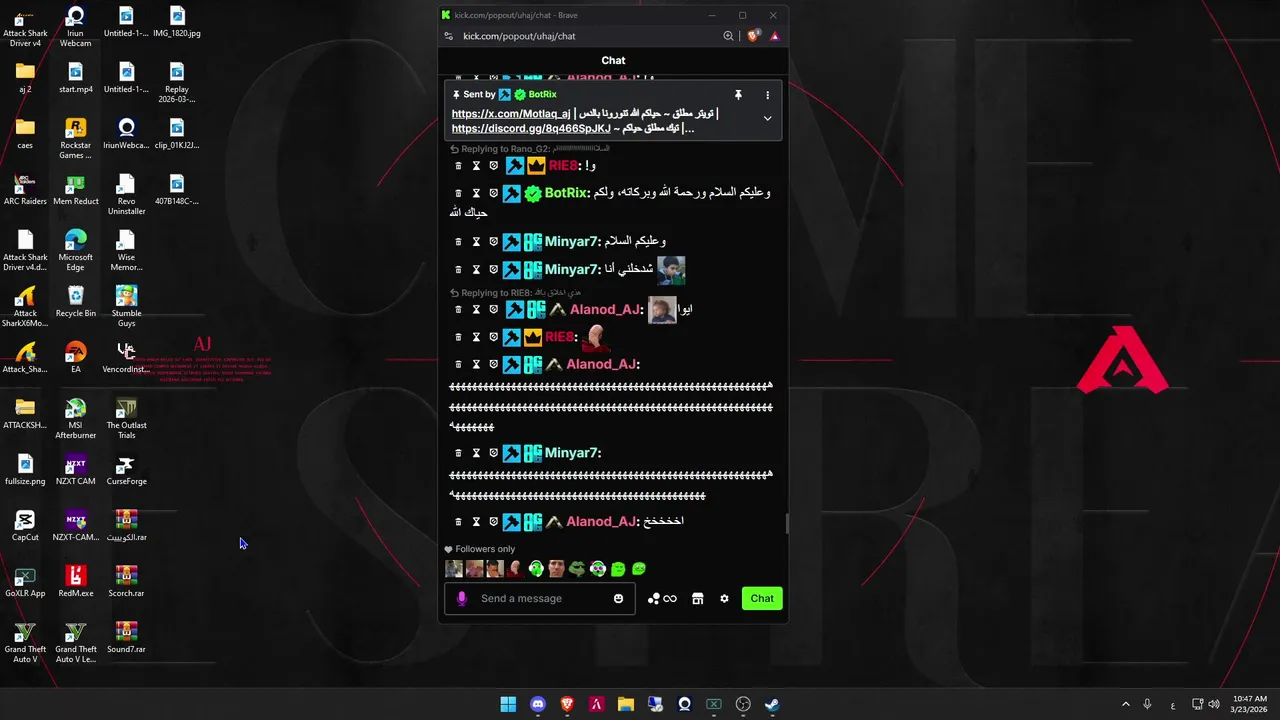Select the start.mp4 desktop file
The width and height of the screenshot is (1280, 720).
(75, 78)
